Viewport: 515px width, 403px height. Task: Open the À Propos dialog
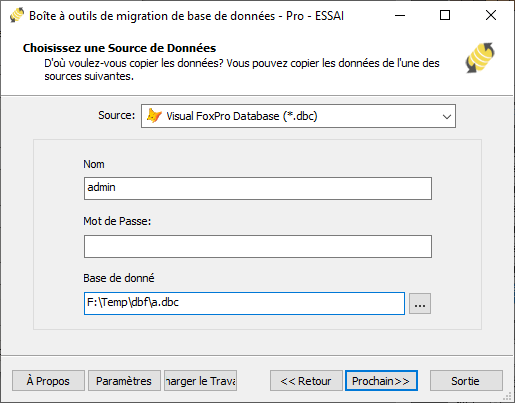(48, 381)
